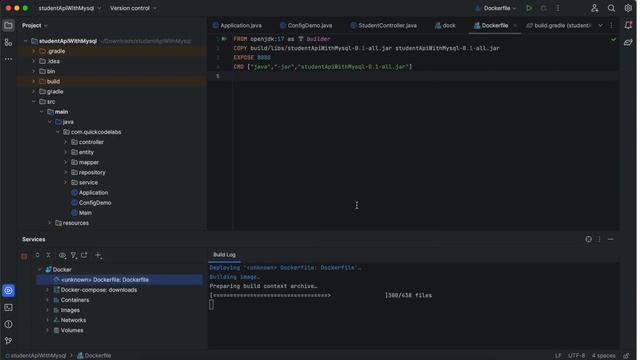Viewport: 640px width, 360px height.
Task: Select Application class in project tree
Action: (x=93, y=193)
